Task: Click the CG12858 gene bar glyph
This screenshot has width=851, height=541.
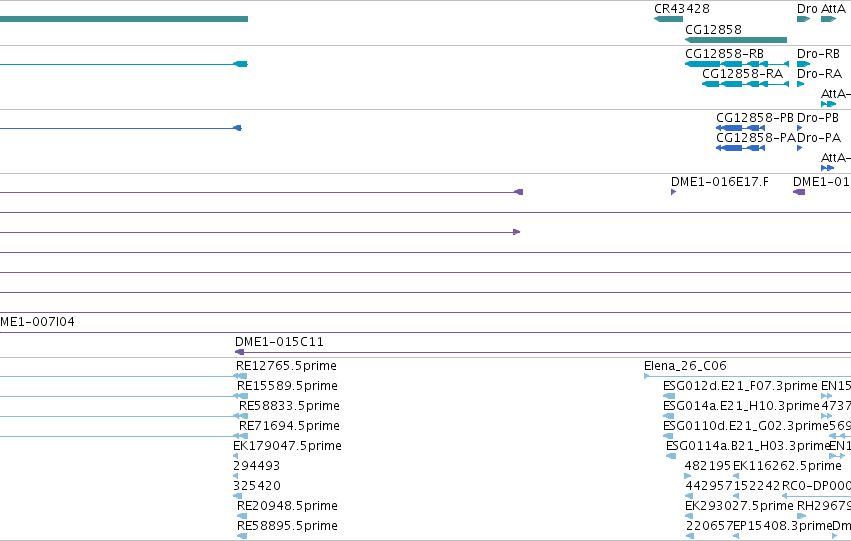Action: tap(736, 40)
